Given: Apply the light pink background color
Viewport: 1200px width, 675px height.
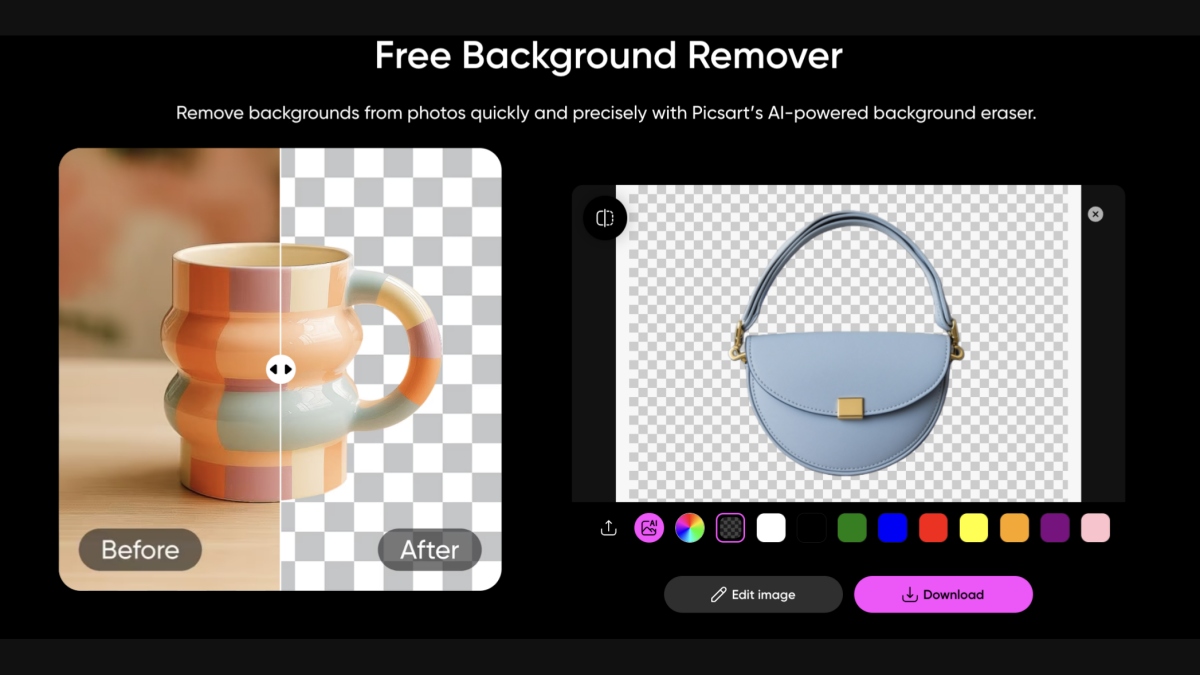Looking at the screenshot, I should 1095,527.
